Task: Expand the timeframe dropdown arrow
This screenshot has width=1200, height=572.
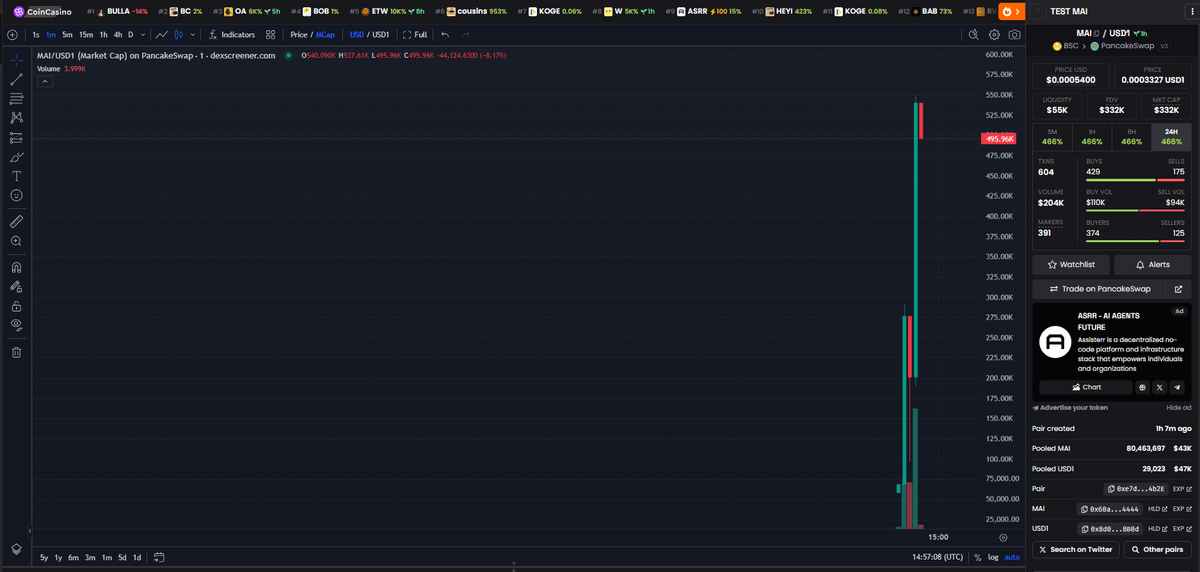Action: (x=142, y=34)
